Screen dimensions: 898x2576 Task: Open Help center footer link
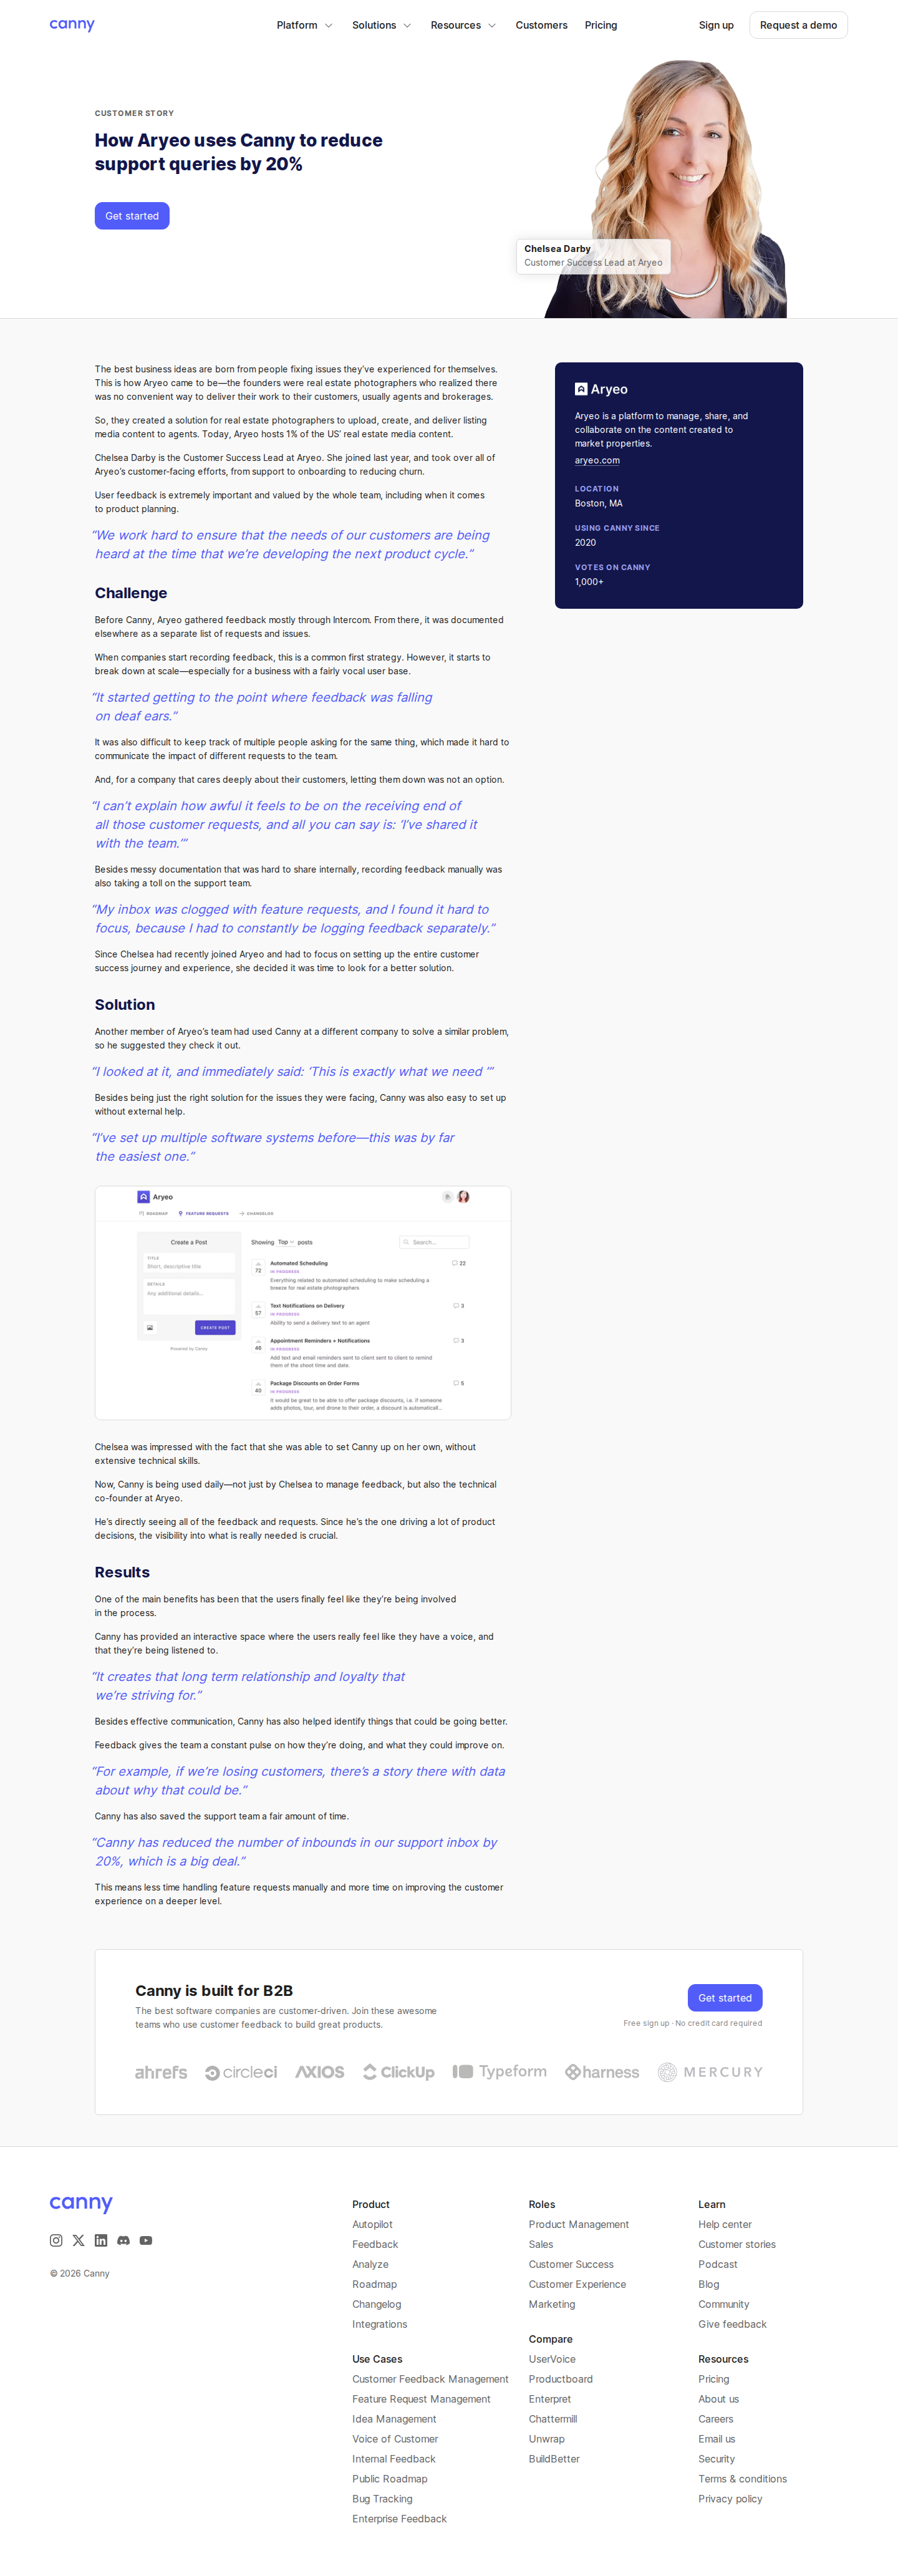coord(725,2224)
